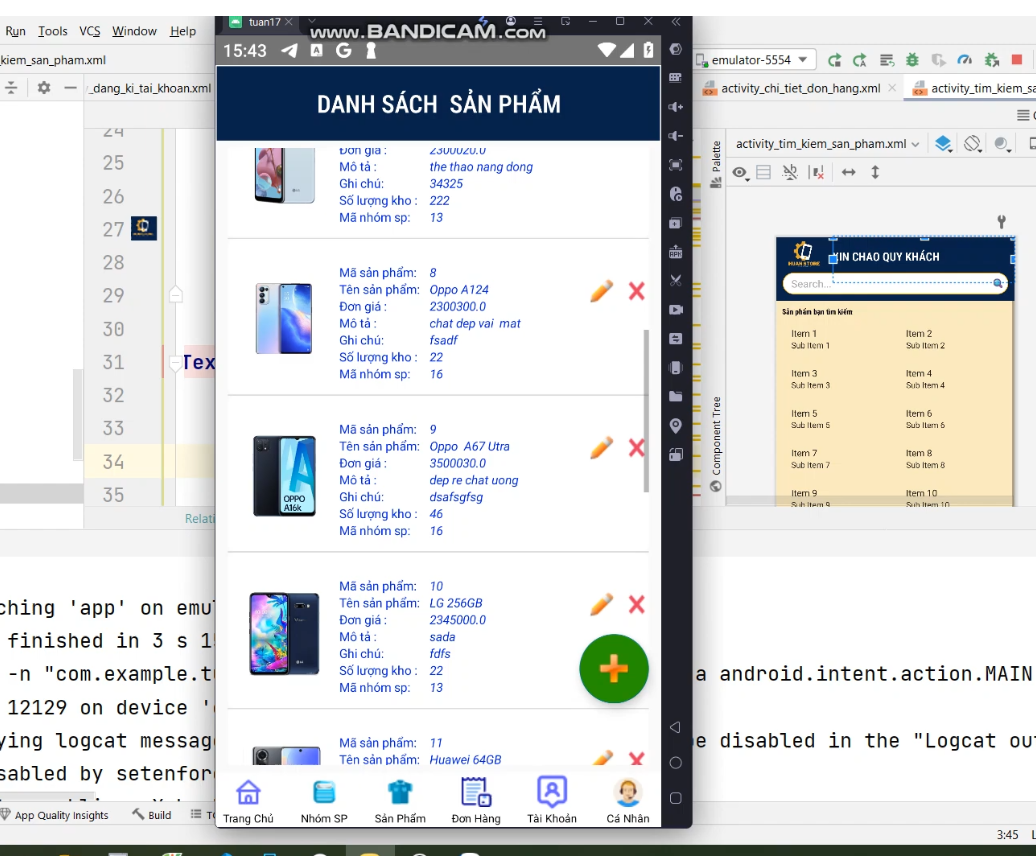Viewport: 1036px width, 856px height.
Task: Open orientation for preview dropdown
Action: (973, 144)
